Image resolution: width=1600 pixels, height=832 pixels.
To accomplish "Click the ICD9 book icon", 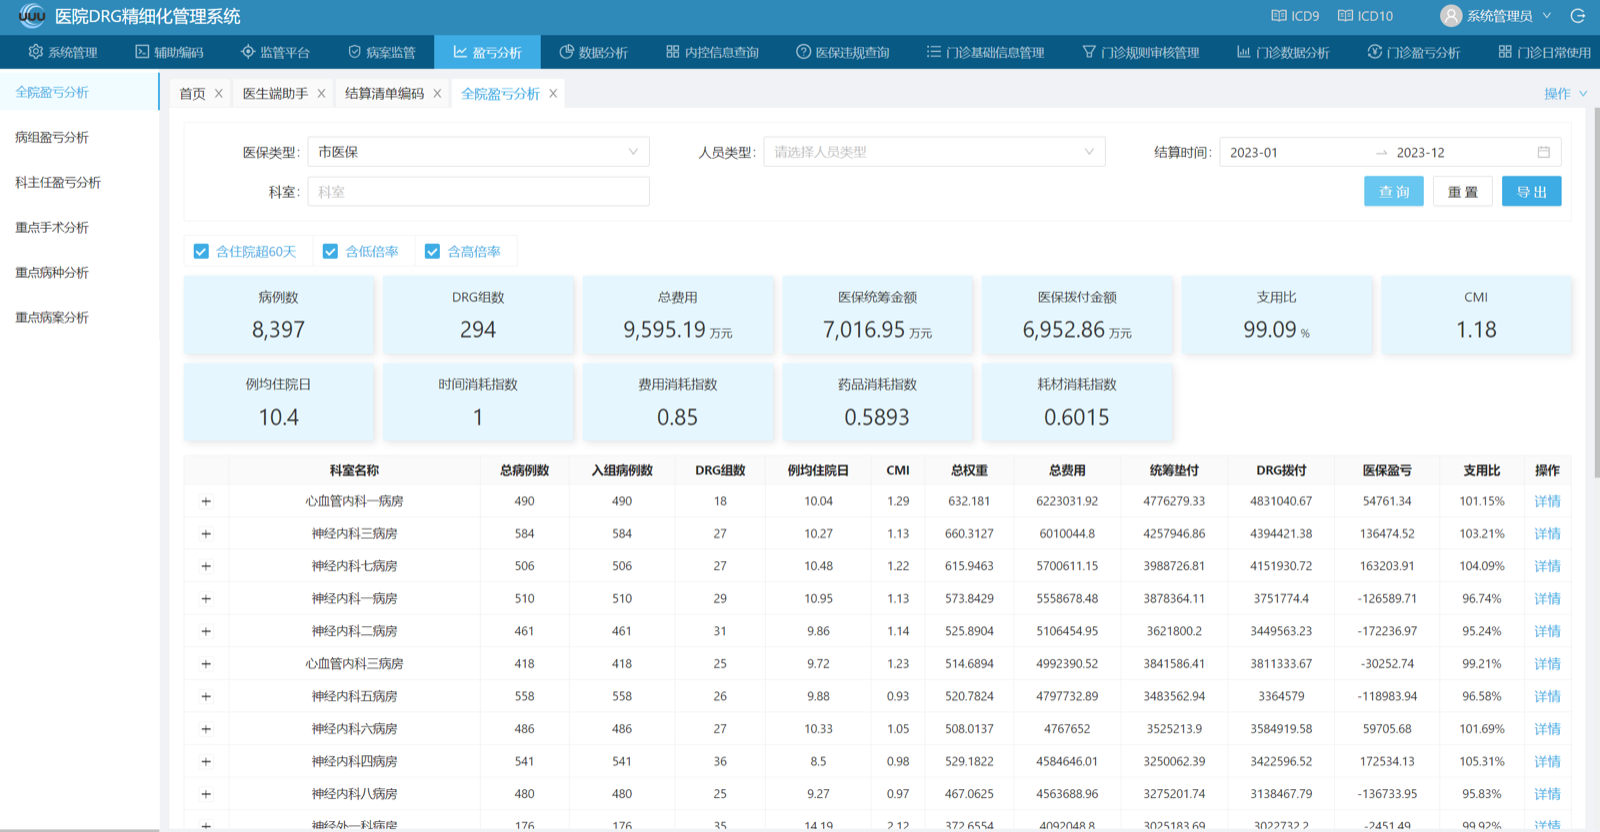I will pyautogui.click(x=1278, y=16).
